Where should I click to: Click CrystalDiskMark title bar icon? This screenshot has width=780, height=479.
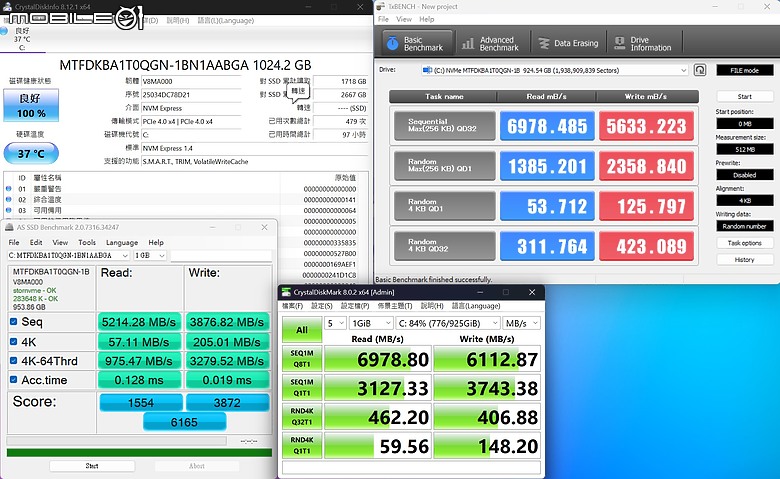pyautogui.click(x=286, y=292)
